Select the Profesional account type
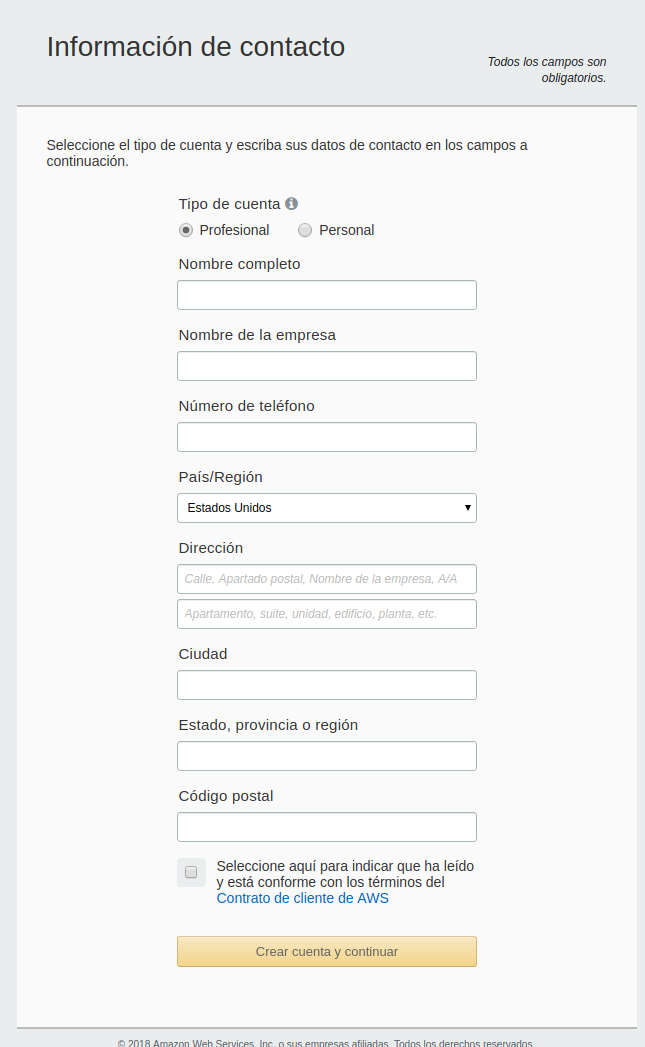Screen dimensions: 645x1047 coord(185,230)
